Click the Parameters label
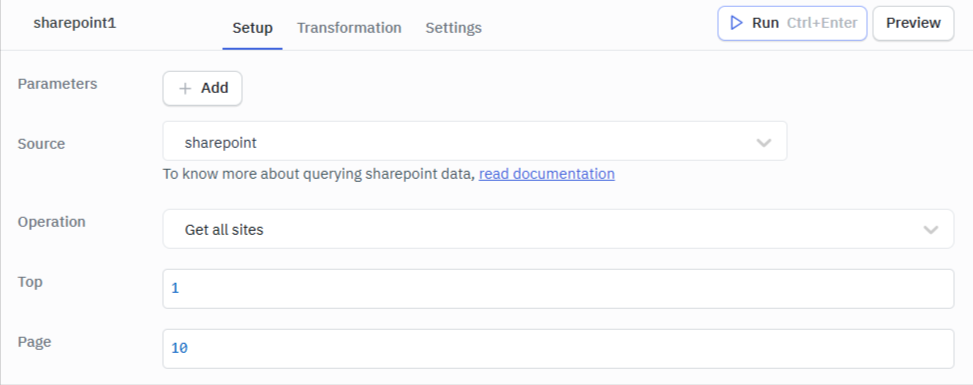The width and height of the screenshot is (973, 385). pos(57,84)
